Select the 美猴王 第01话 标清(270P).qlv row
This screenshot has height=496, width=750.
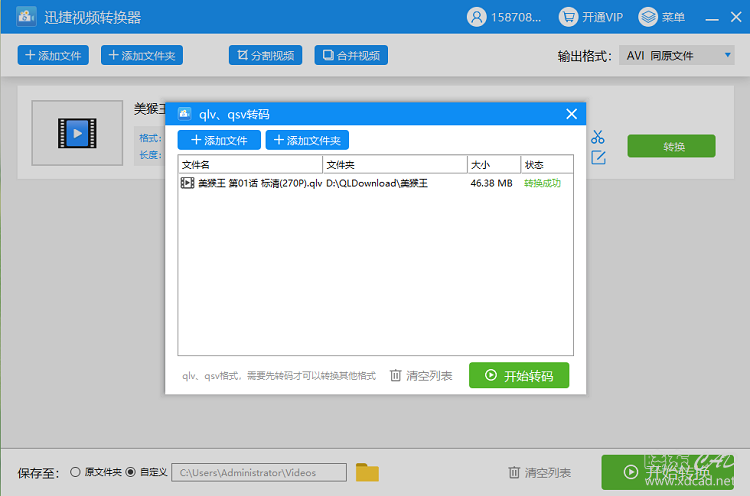pos(375,183)
